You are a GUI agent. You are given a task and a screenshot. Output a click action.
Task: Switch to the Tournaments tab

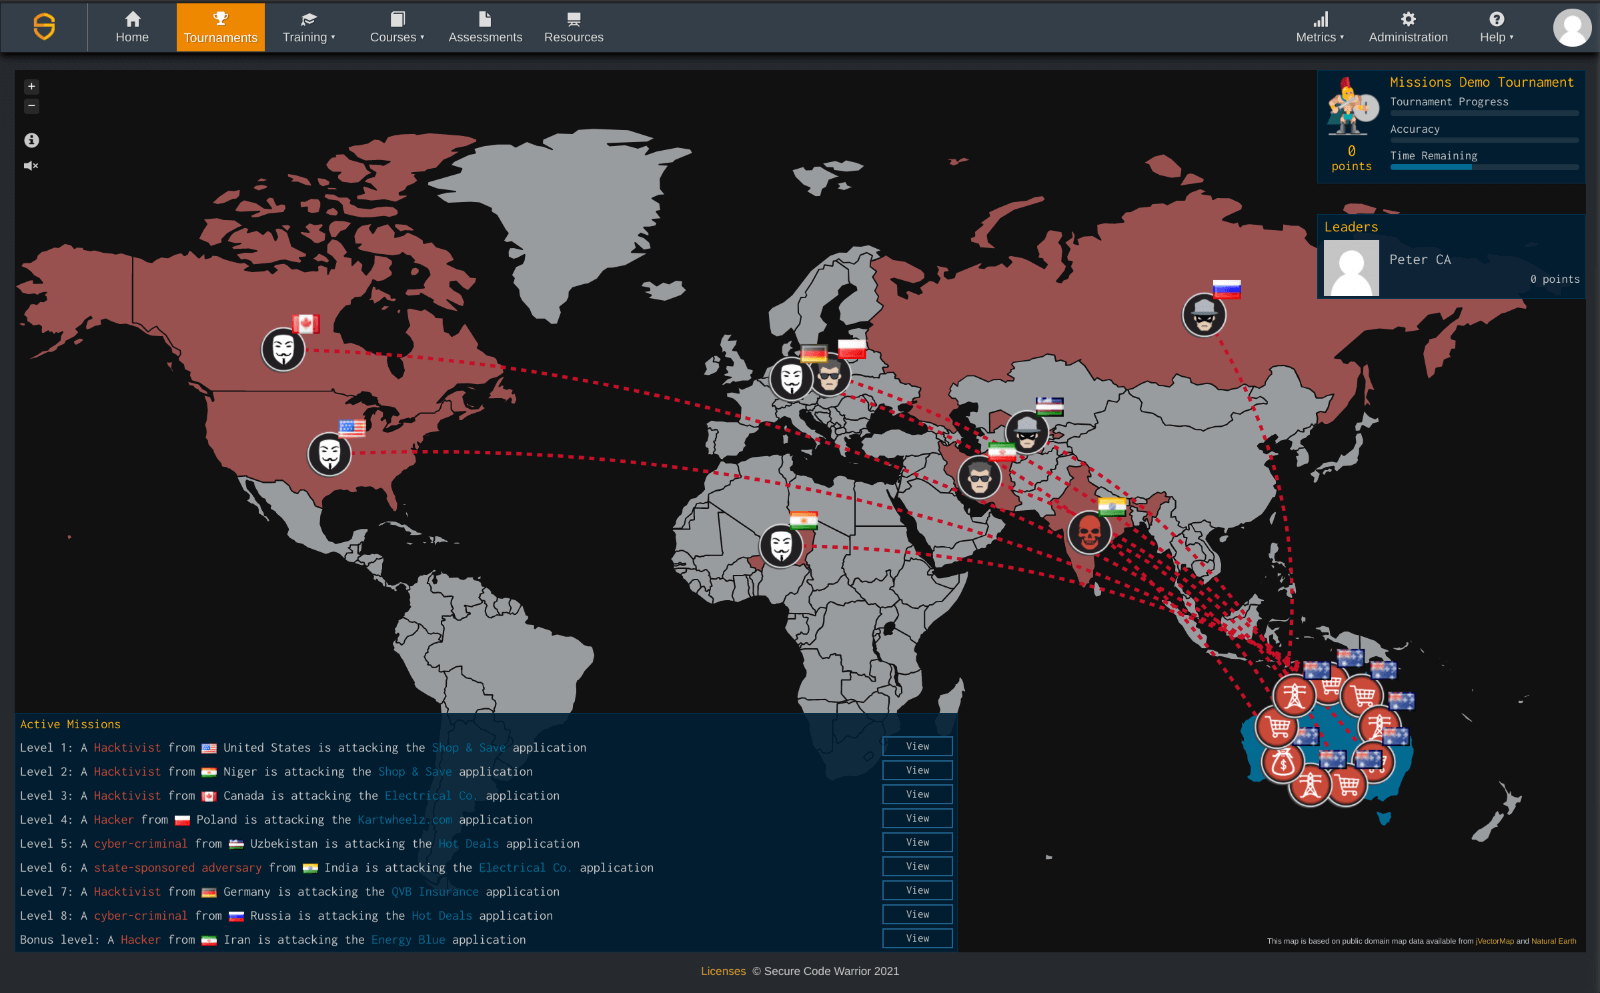220,27
